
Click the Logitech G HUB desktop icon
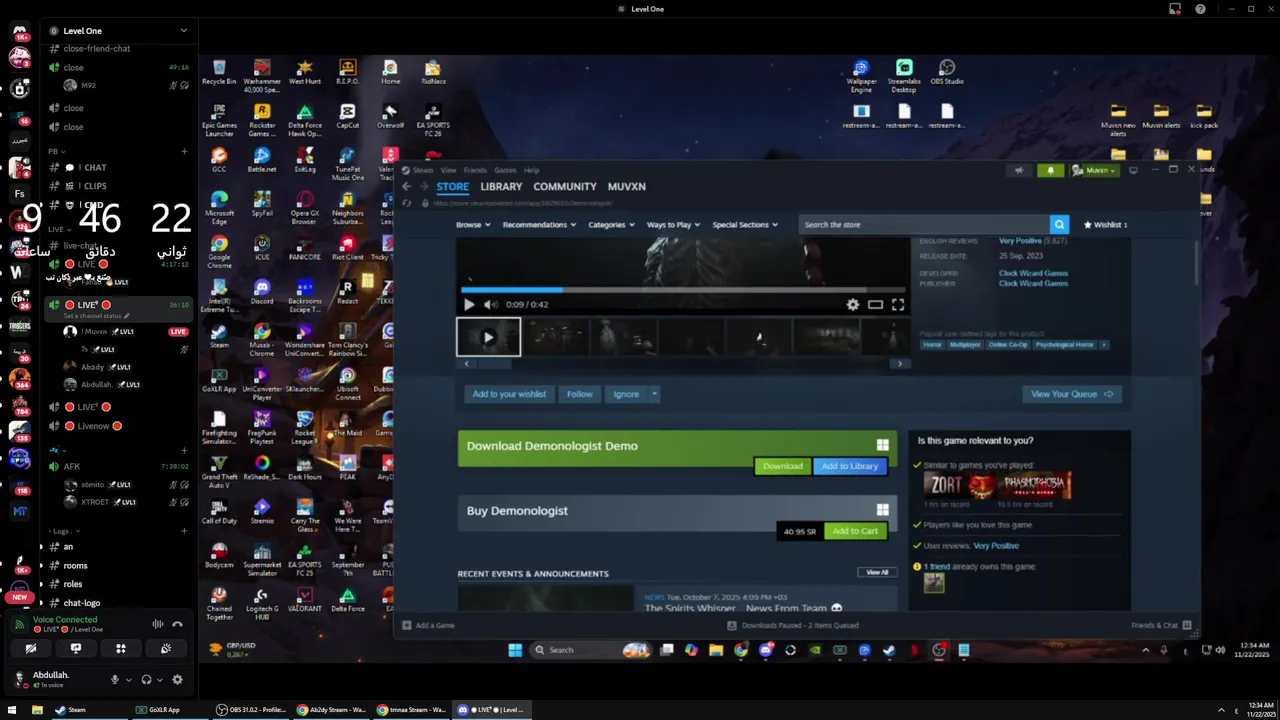[x=262, y=601]
